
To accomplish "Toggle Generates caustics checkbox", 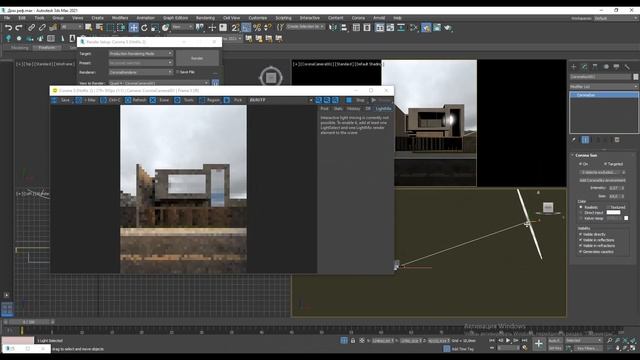I will tap(580, 251).
